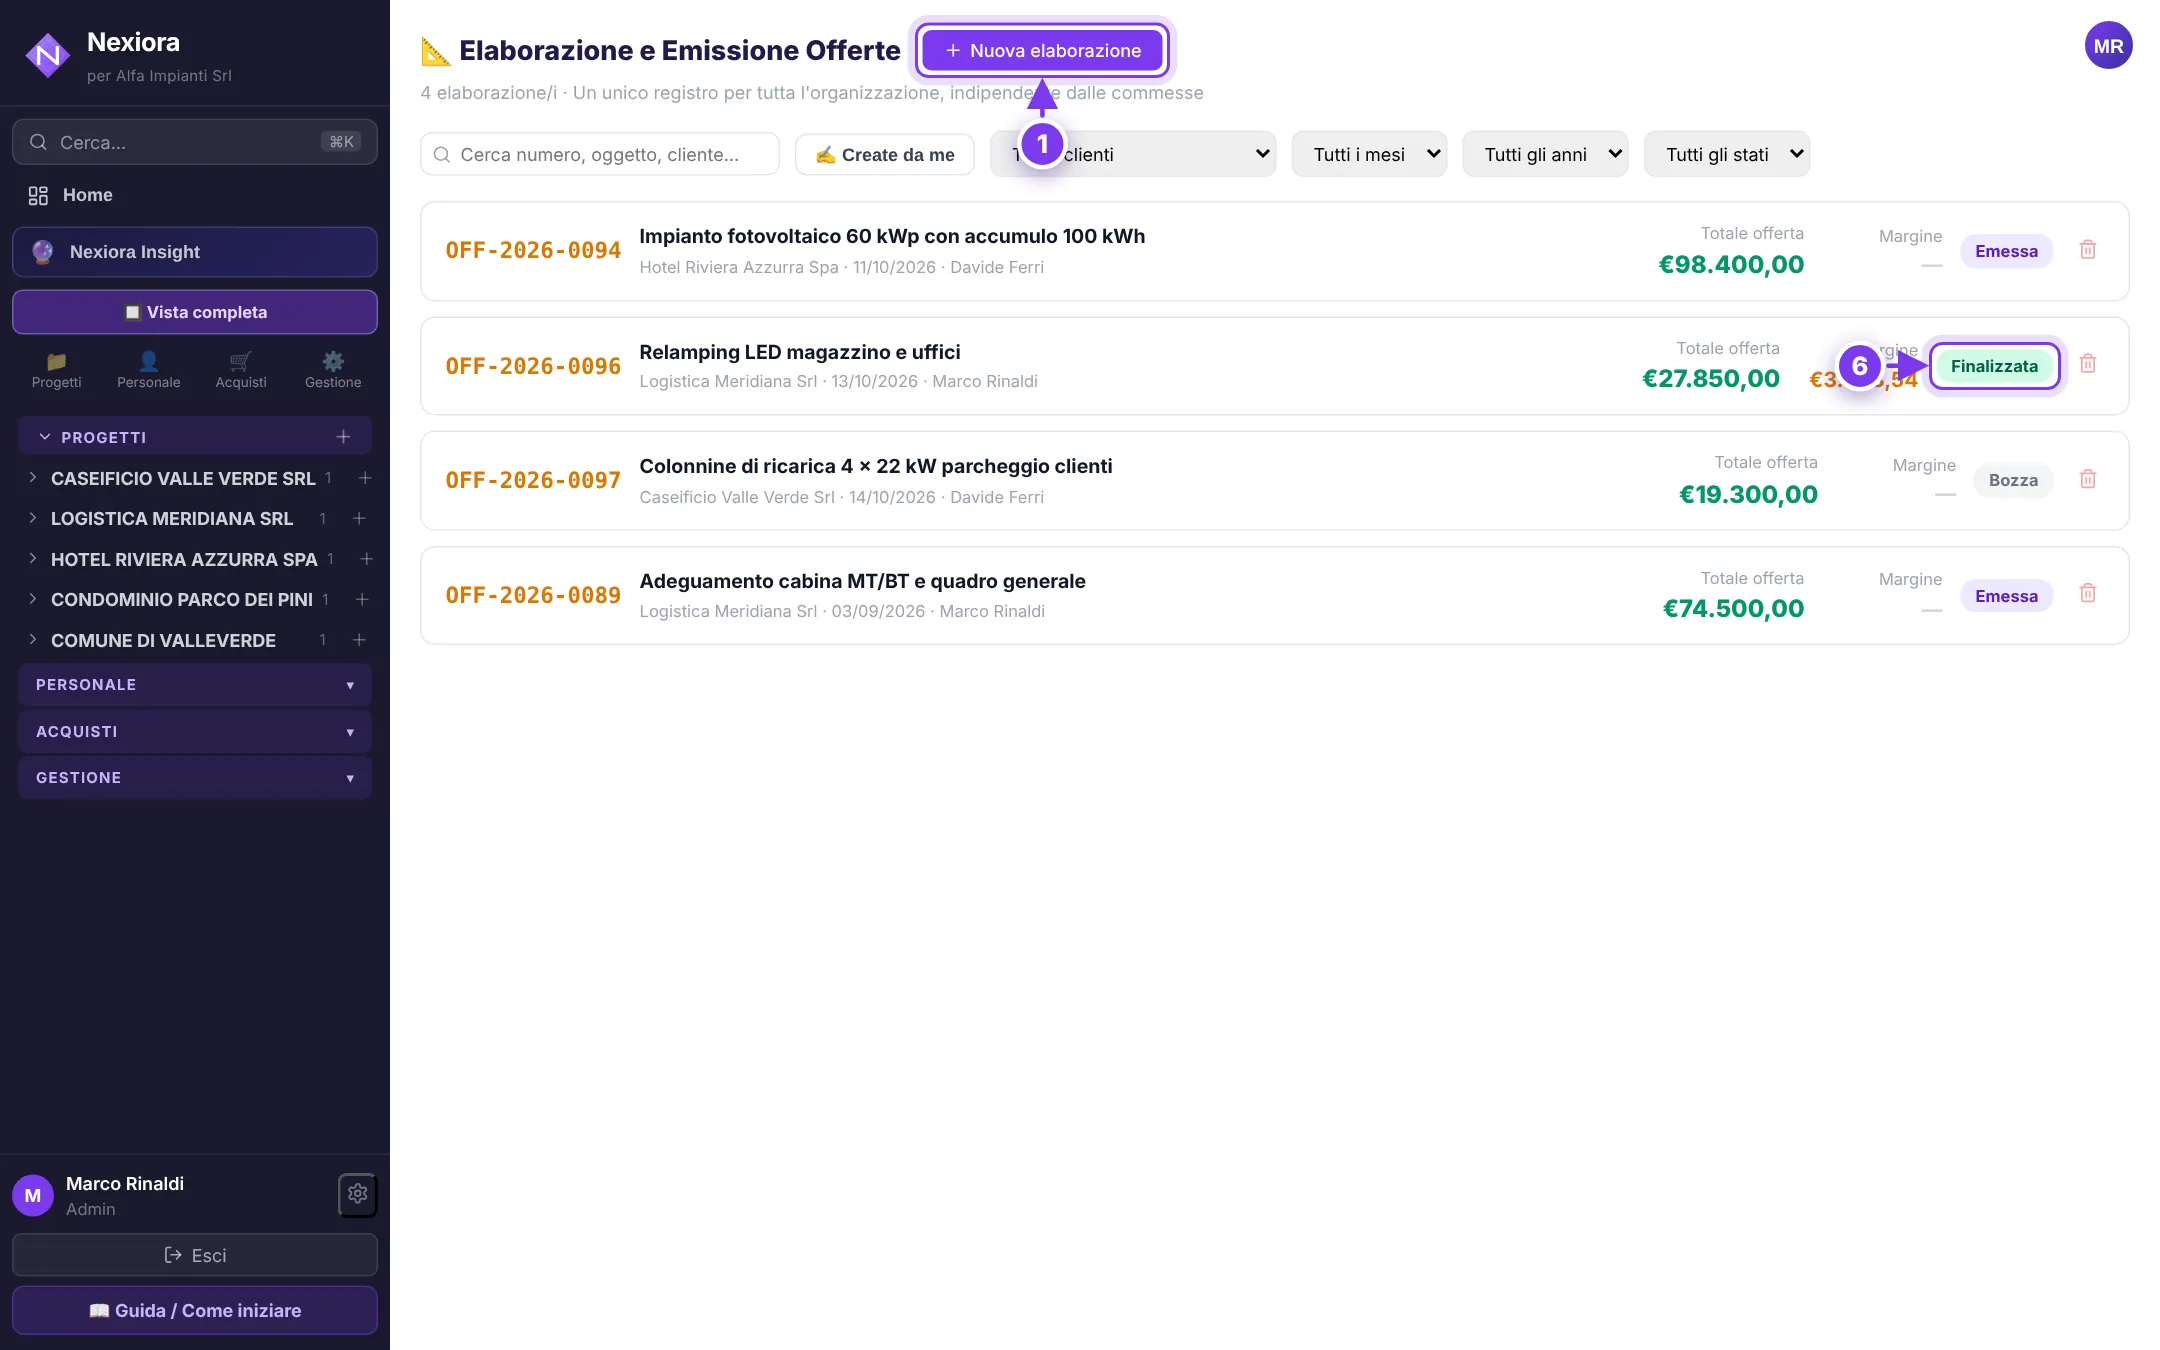Click plus next to HOTEL RIVIERA AZZURRA SPA
2160x1350 pixels.
pyautogui.click(x=366, y=559)
